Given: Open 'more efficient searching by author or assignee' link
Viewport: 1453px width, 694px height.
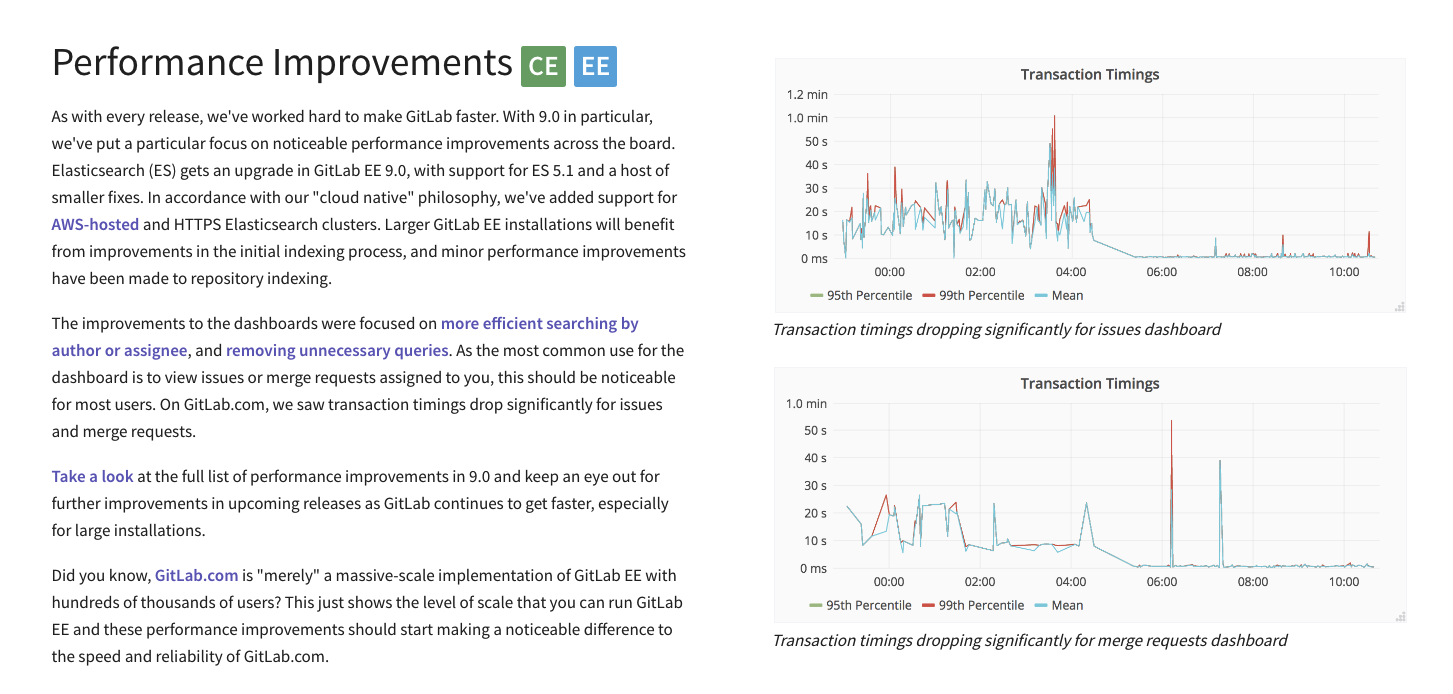Looking at the screenshot, I should pyautogui.click(x=345, y=337).
